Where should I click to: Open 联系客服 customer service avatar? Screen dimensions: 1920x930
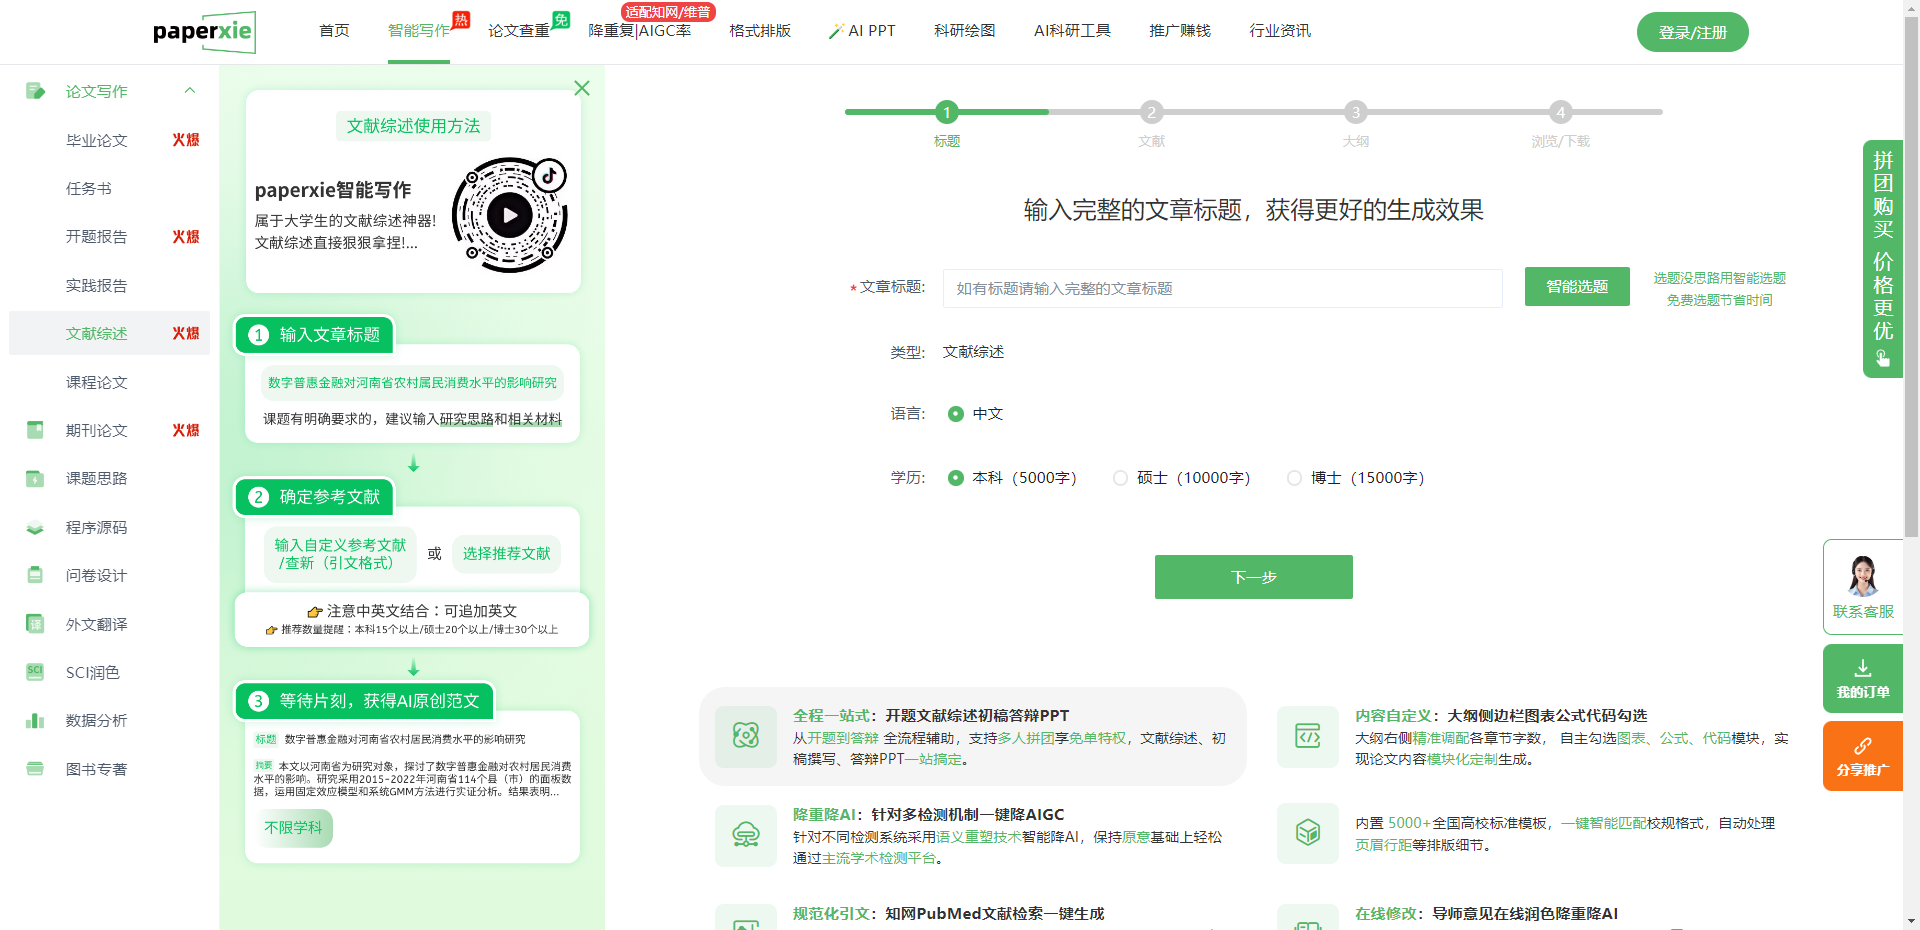(x=1862, y=576)
